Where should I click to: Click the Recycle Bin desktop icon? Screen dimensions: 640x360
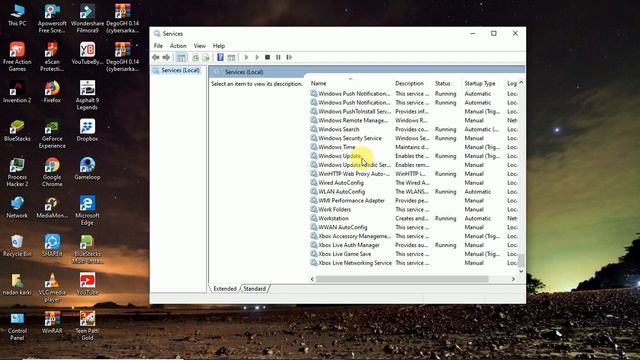[x=17, y=245]
